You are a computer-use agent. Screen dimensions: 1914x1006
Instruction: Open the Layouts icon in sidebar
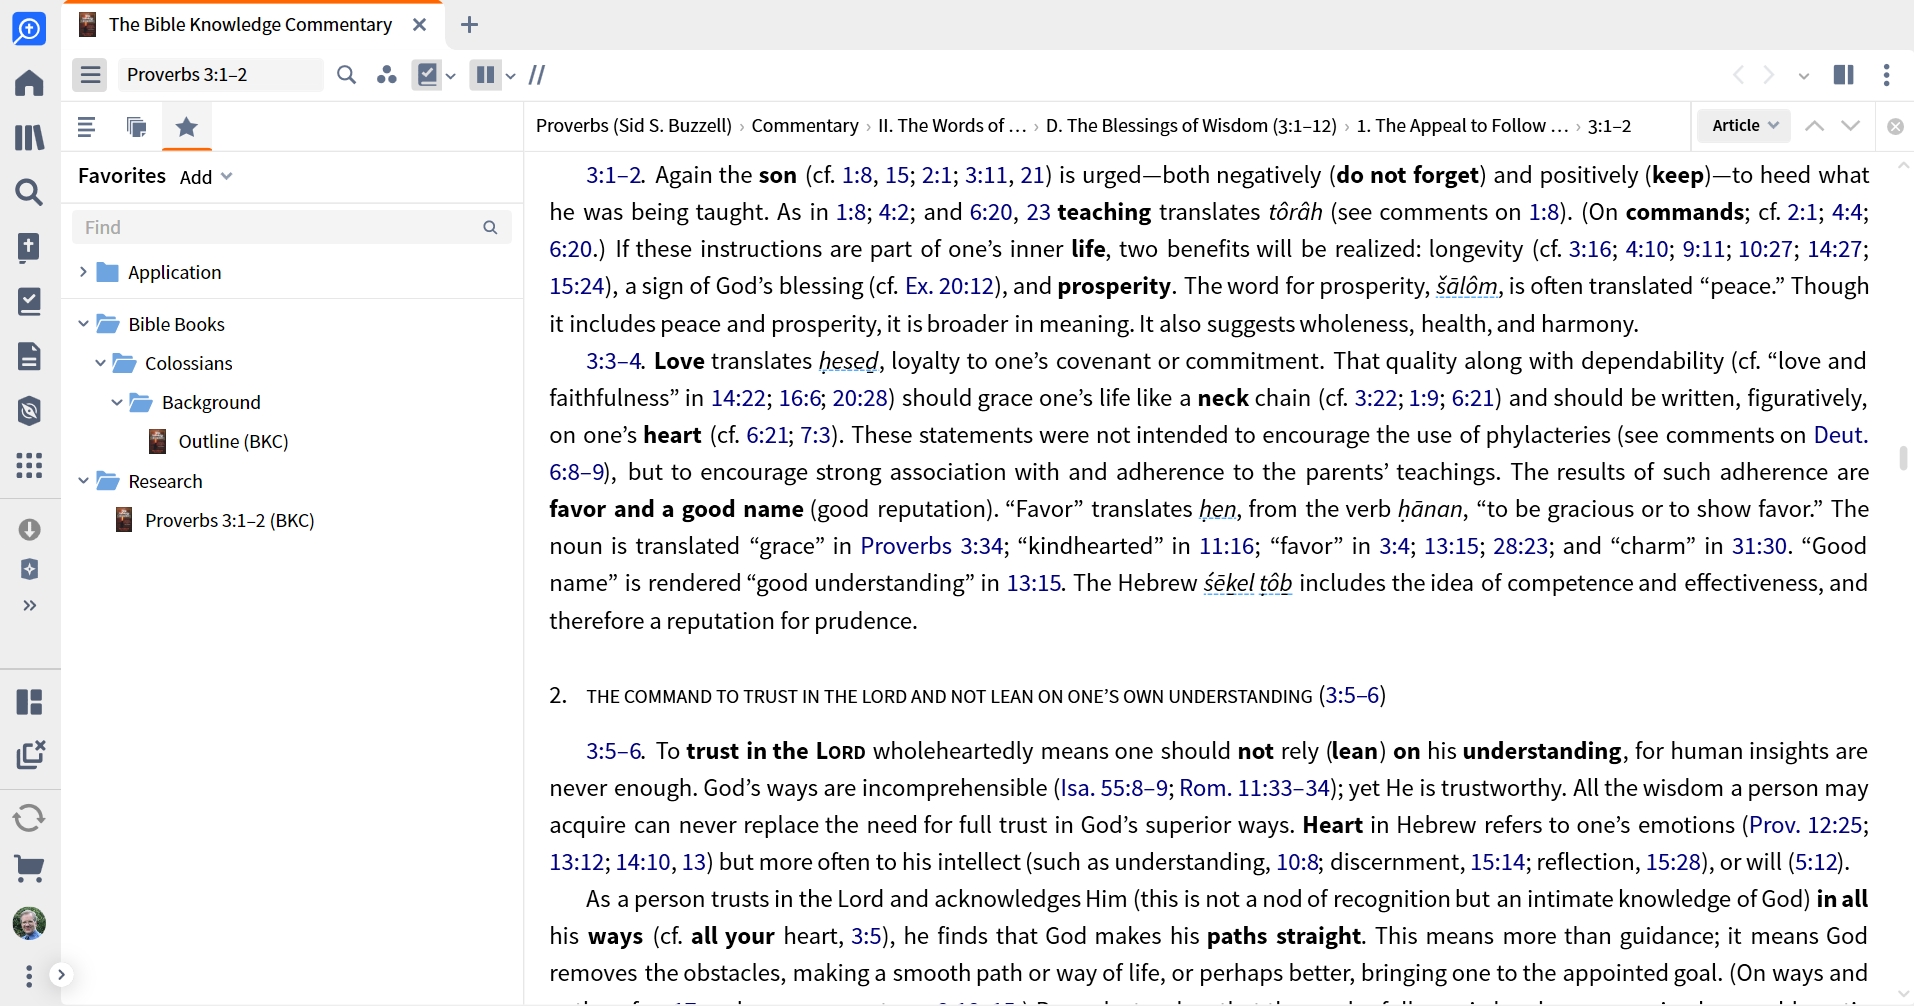coord(29,702)
